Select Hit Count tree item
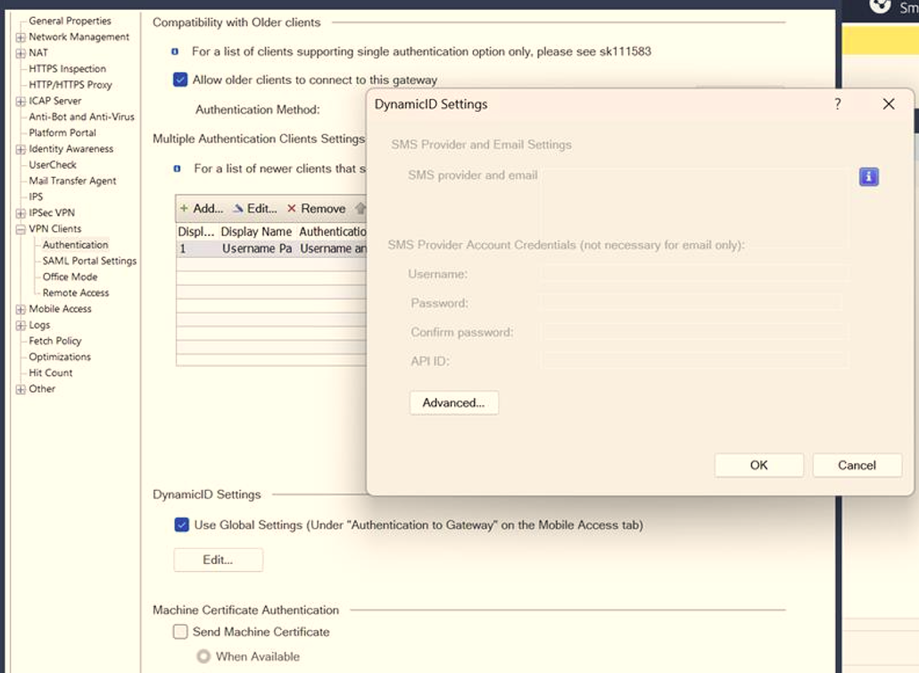The height and width of the screenshot is (673, 919). click(50, 373)
